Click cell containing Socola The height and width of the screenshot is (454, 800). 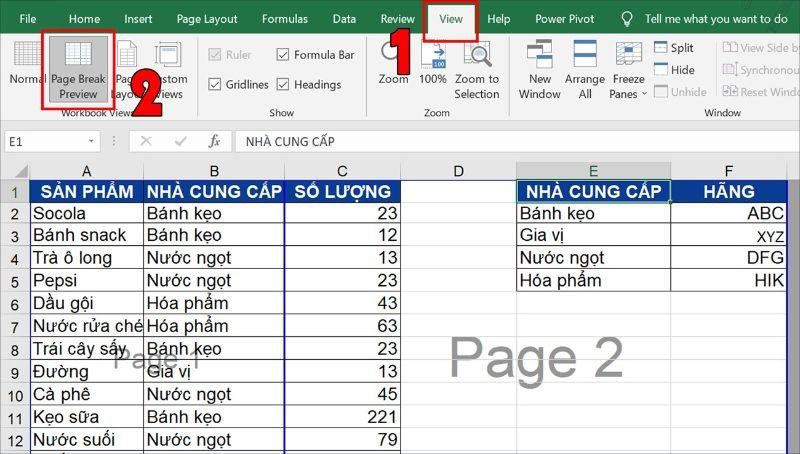[x=87, y=213]
